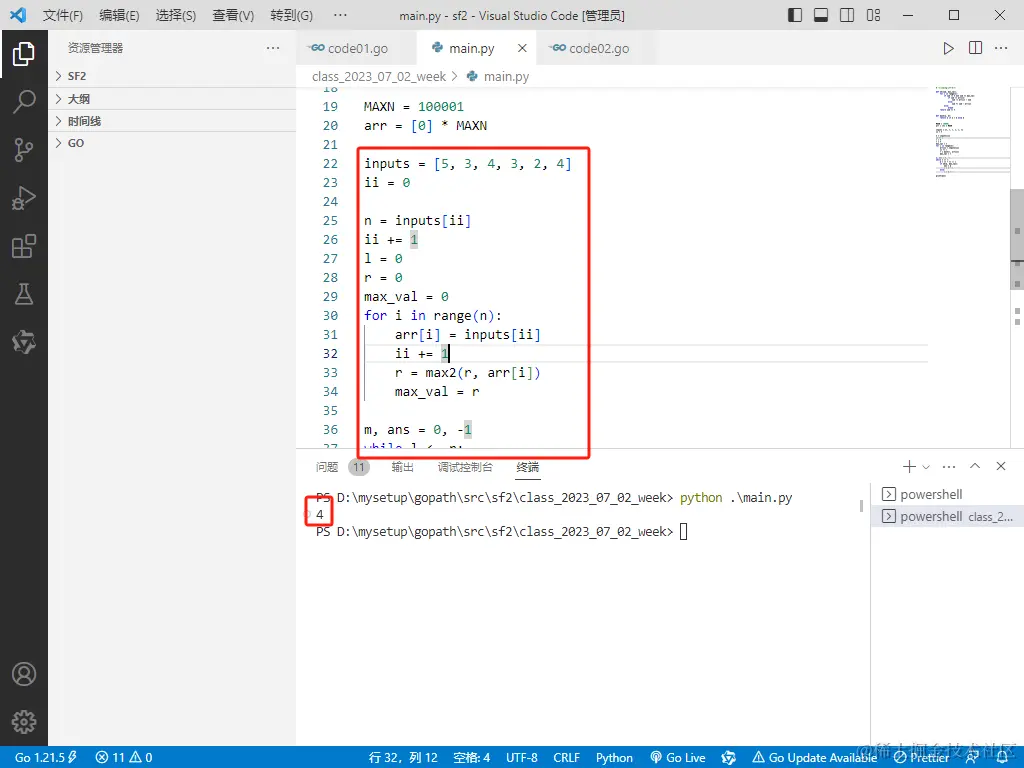This screenshot has width=1024, height=768.
Task: Open the 编辑(E) menu
Action: tap(120, 15)
